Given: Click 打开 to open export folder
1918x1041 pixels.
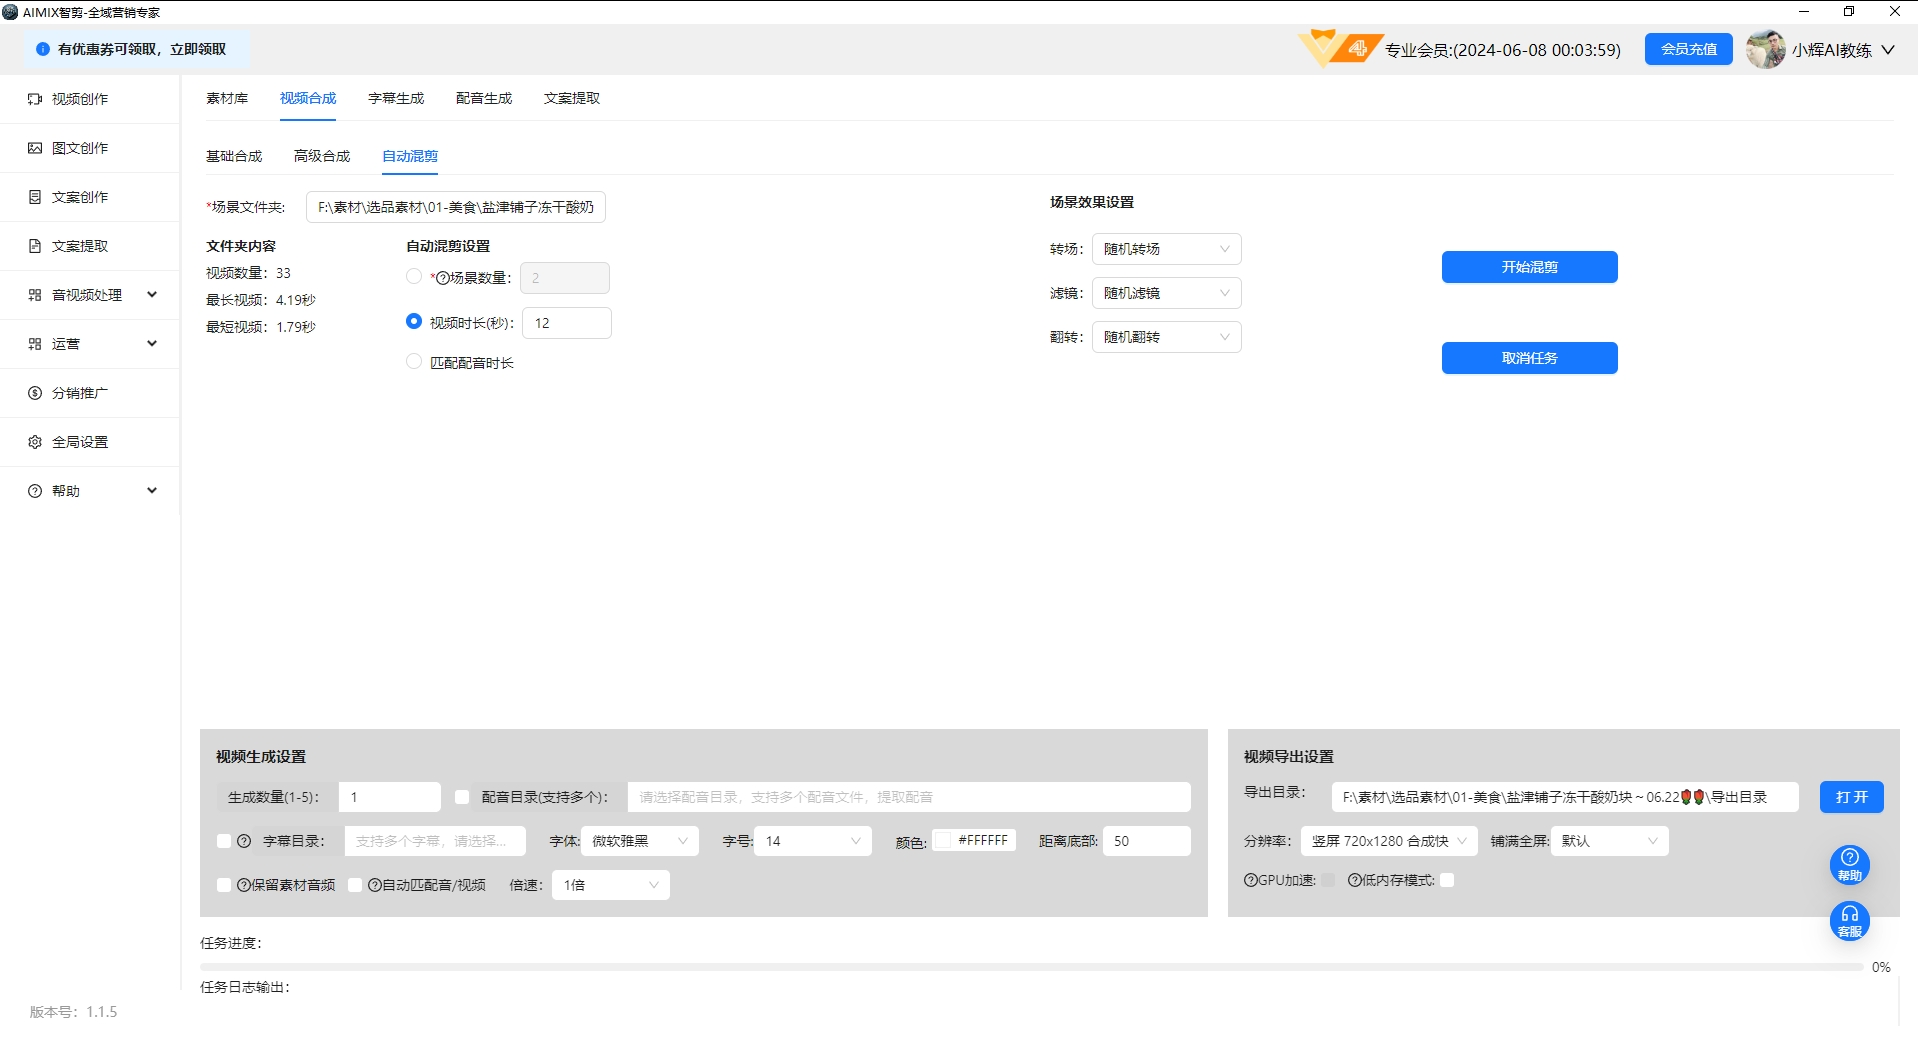Looking at the screenshot, I should tap(1851, 797).
